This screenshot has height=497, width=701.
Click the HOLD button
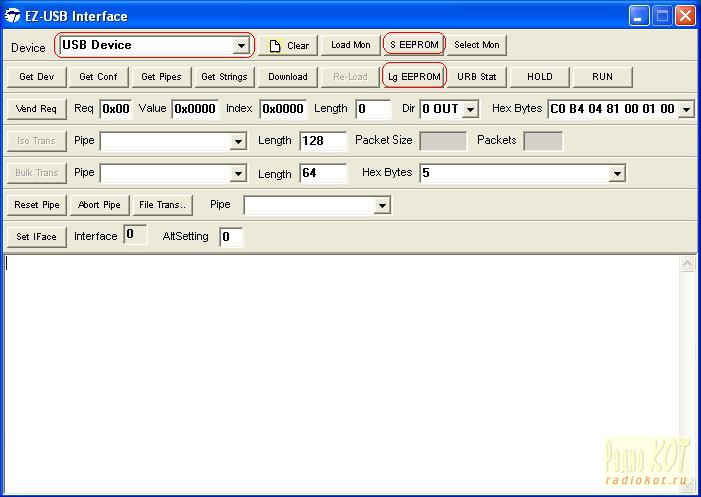540,77
